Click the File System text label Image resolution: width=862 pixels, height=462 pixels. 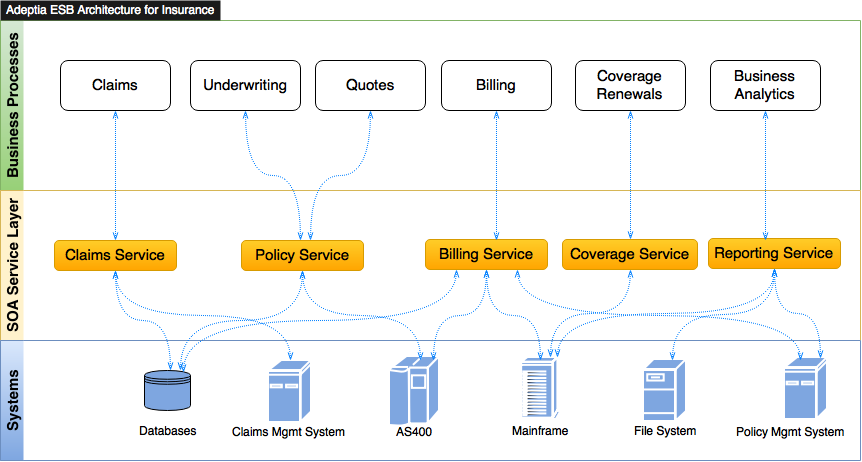[x=665, y=431]
